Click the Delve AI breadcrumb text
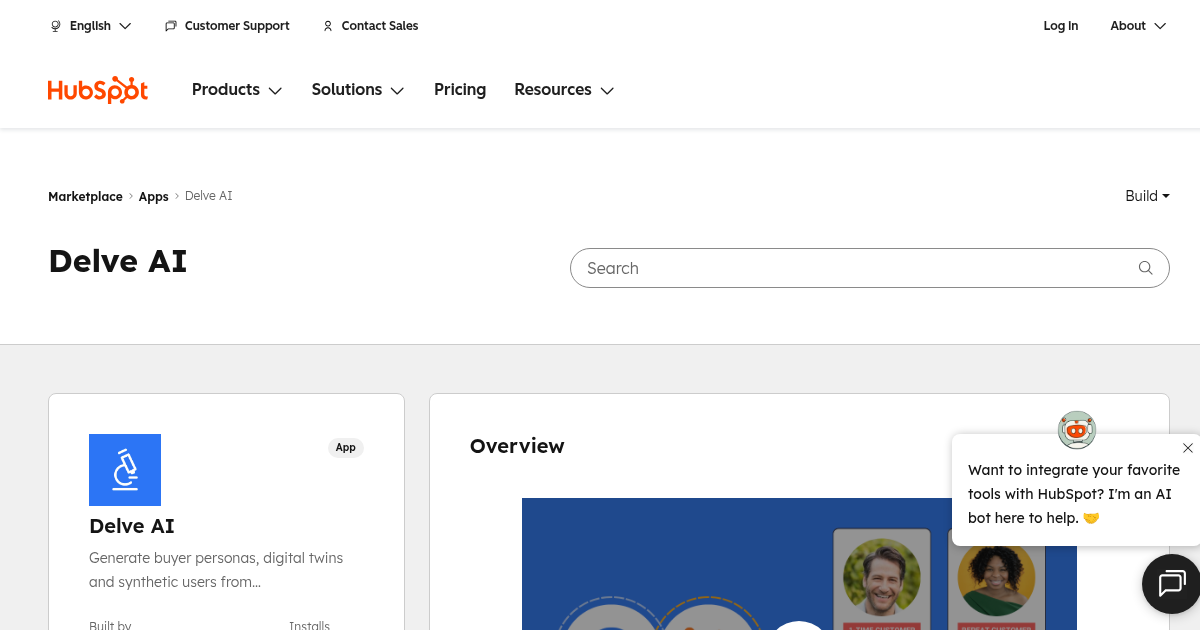This screenshot has height=630, width=1200. (209, 196)
